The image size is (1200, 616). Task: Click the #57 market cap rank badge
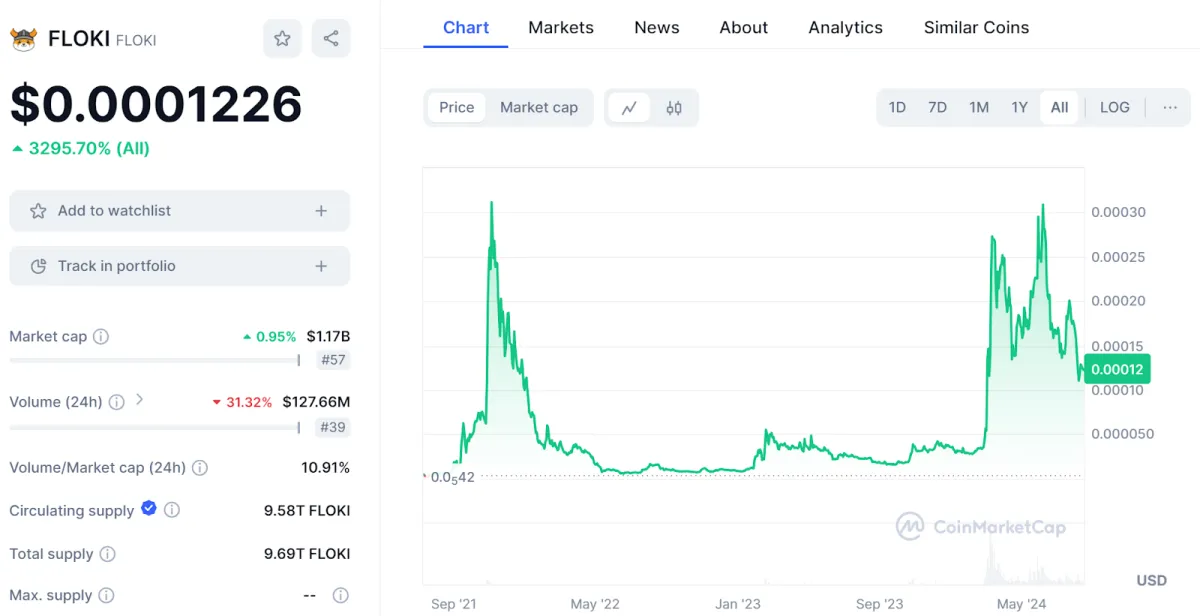[334, 360]
